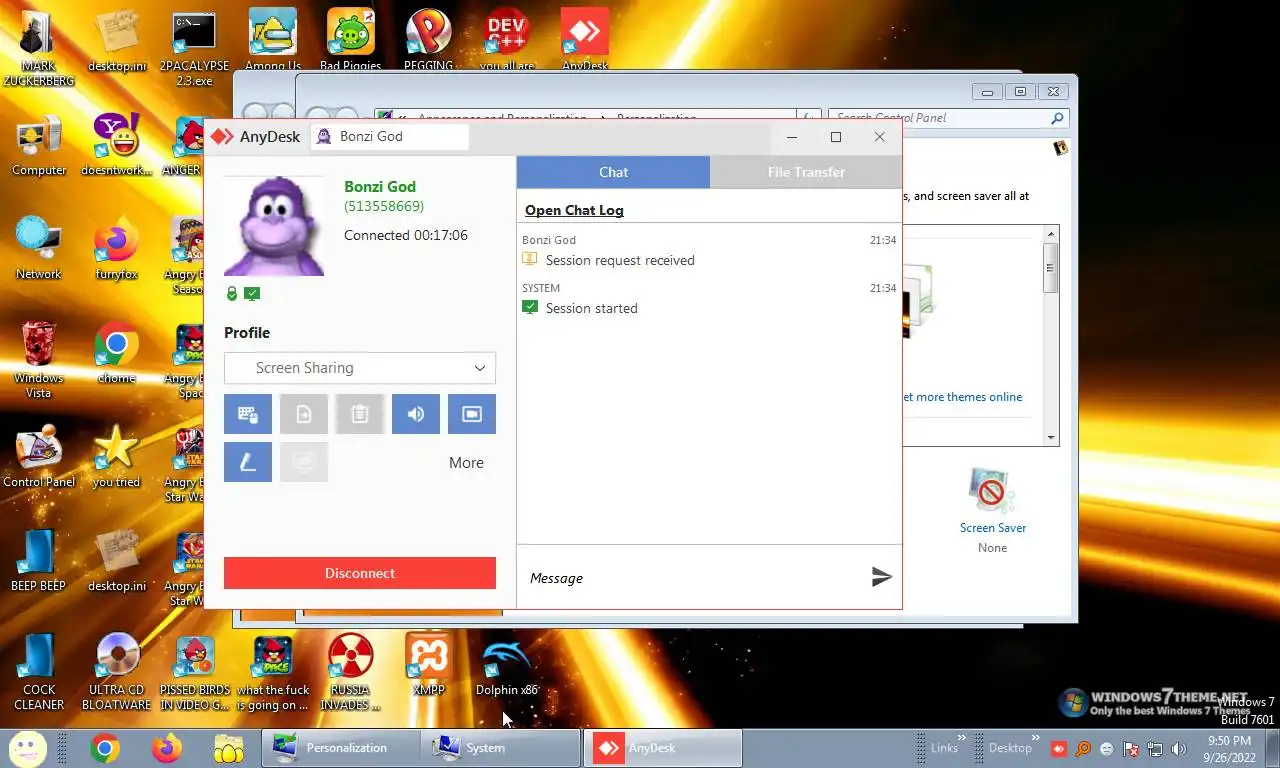Click 'Session started' chat entry
This screenshot has width=1280, height=768.
591,308
